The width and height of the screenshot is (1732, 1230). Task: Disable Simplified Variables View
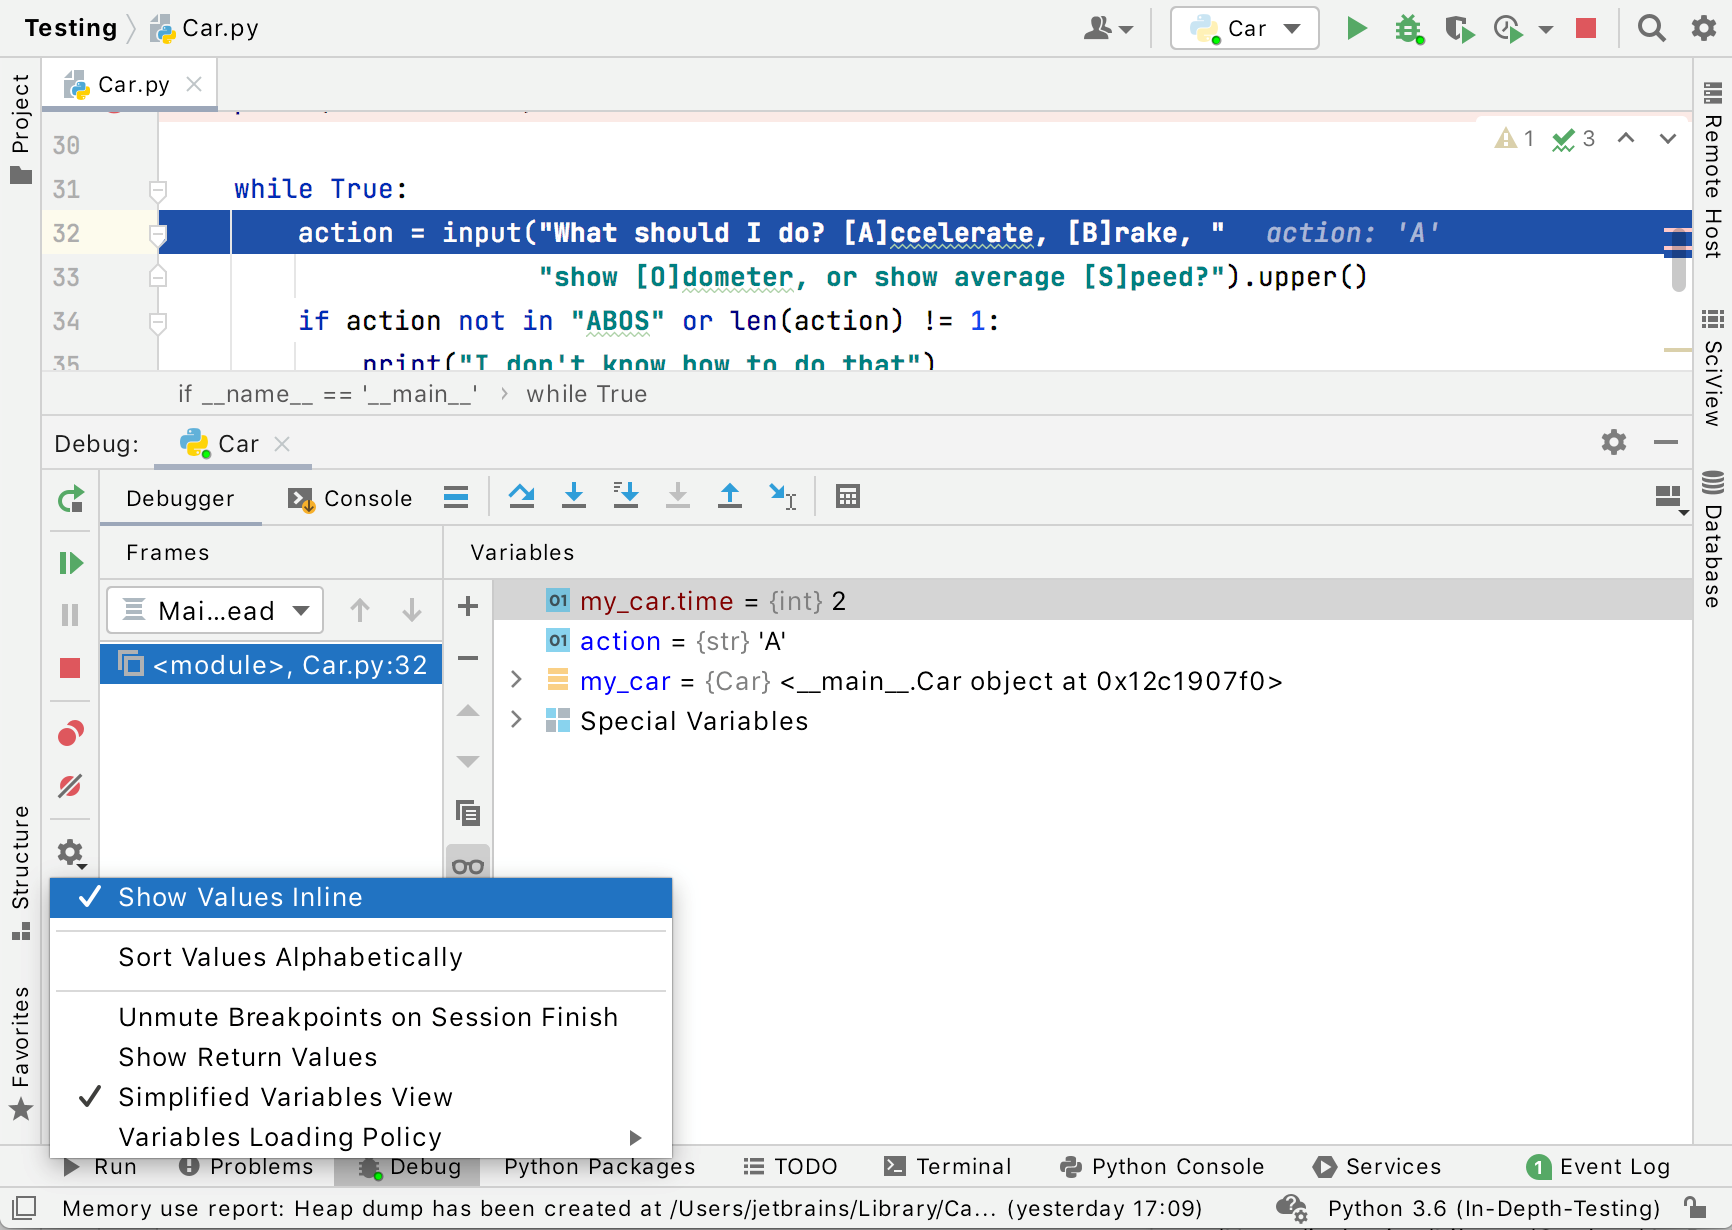click(285, 1097)
